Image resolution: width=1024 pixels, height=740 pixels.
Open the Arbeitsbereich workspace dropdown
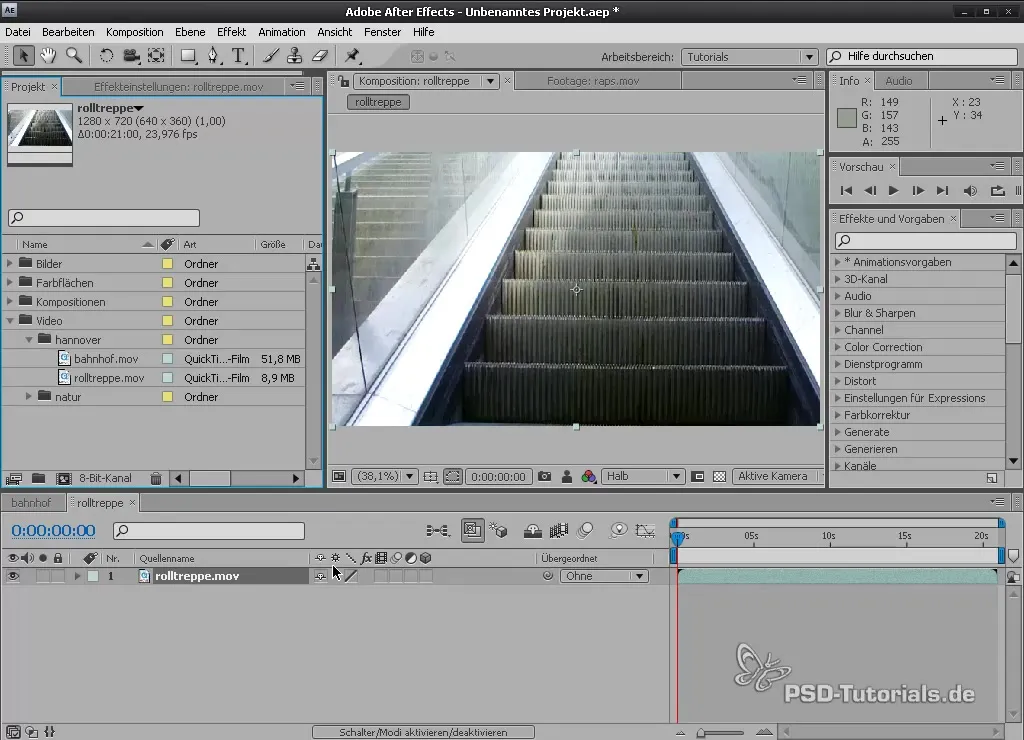pyautogui.click(x=749, y=57)
